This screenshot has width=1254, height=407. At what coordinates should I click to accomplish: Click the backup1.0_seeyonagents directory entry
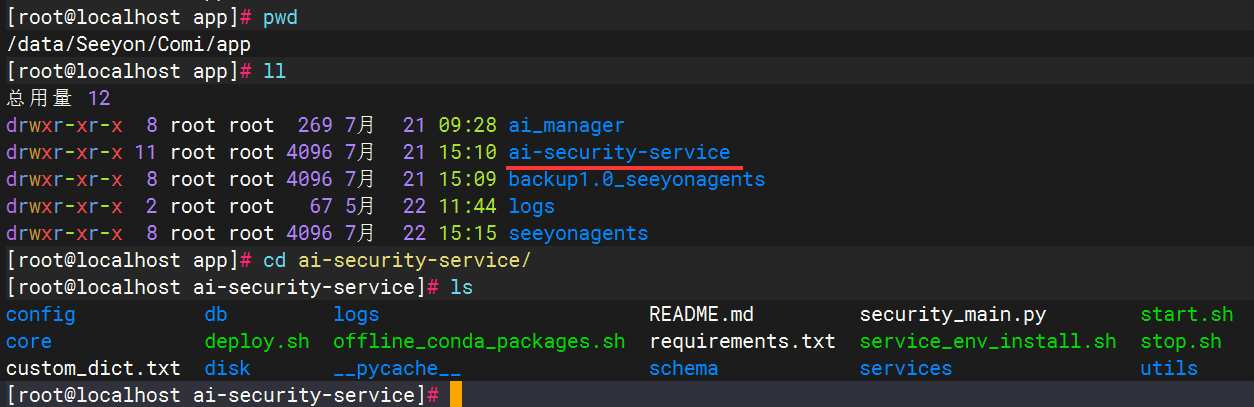(x=636, y=180)
